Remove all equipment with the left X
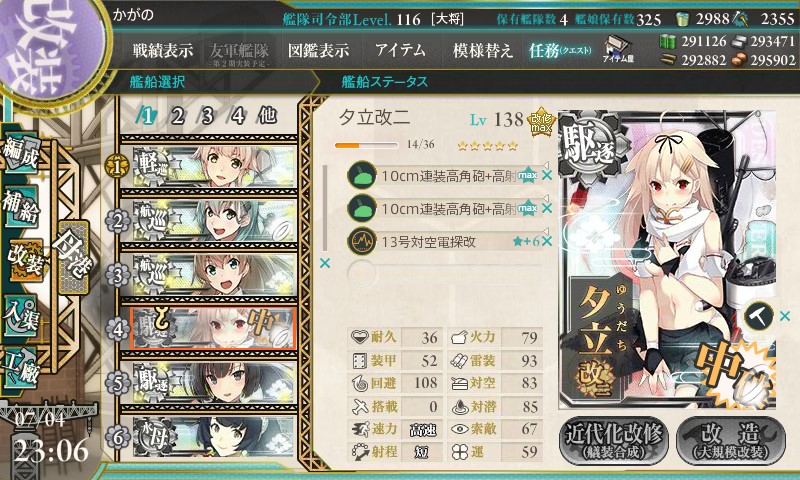 (x=324, y=263)
